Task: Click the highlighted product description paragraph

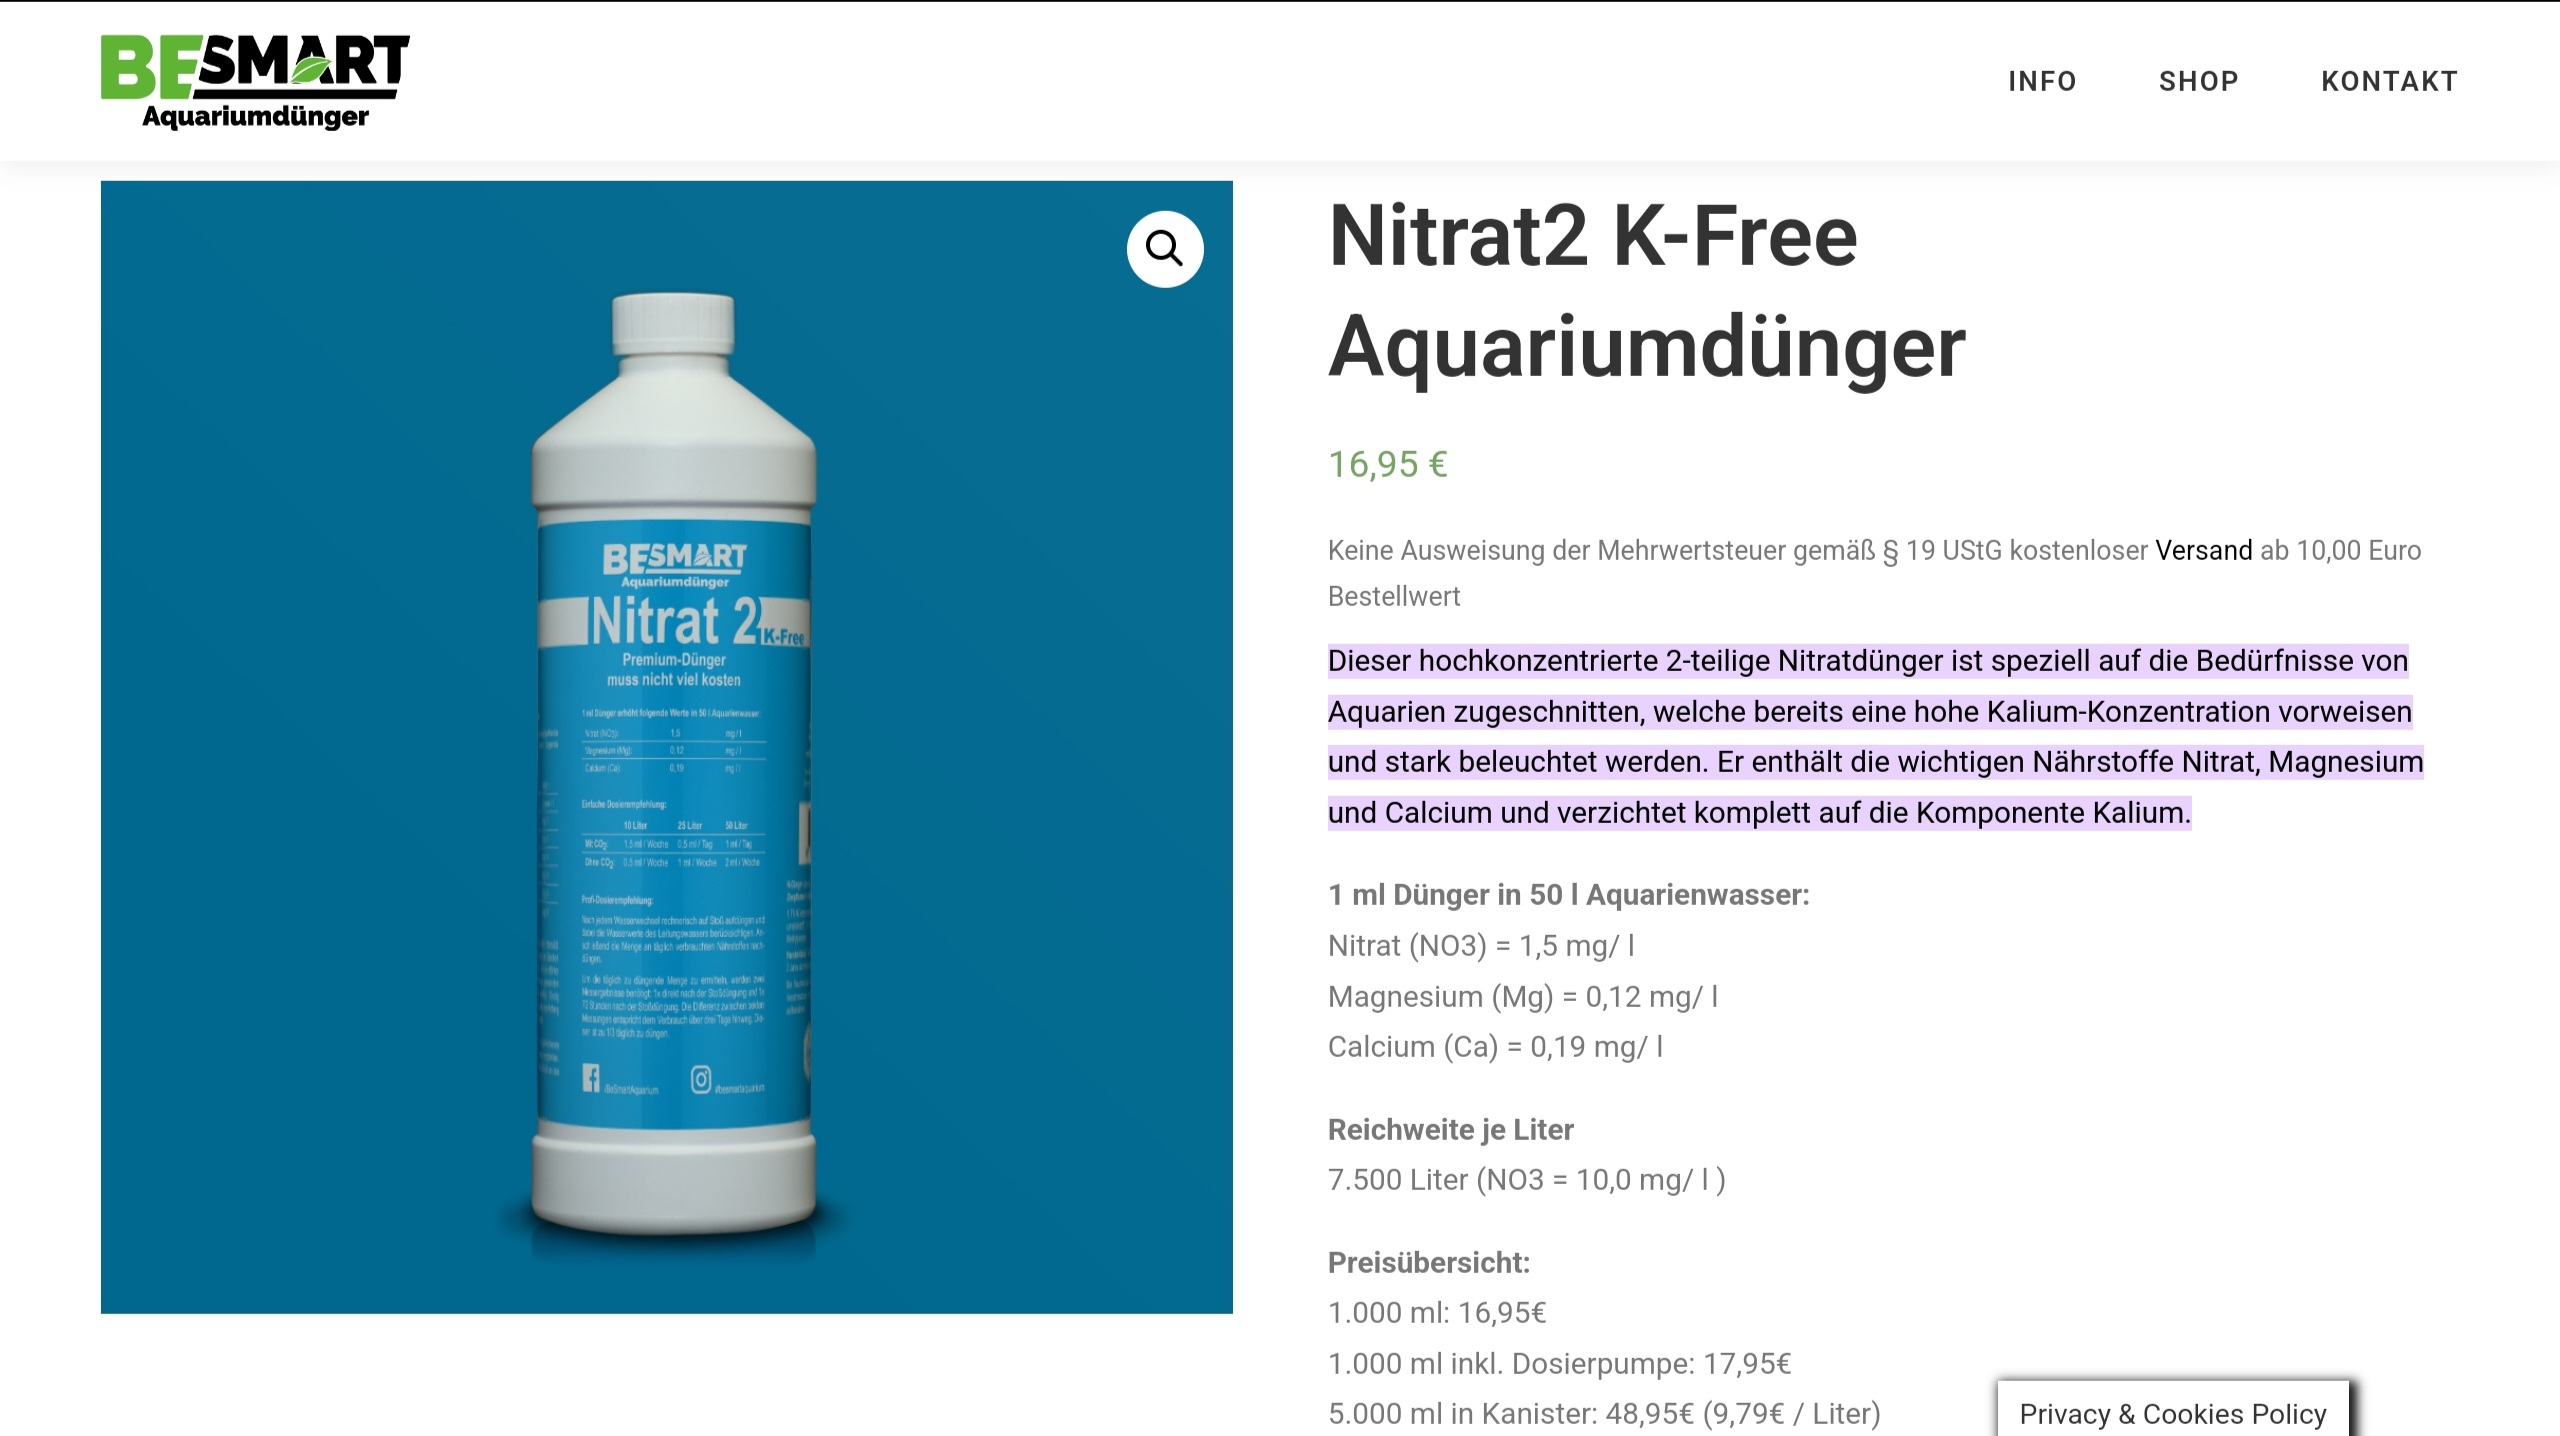Action: pyautogui.click(x=1875, y=736)
